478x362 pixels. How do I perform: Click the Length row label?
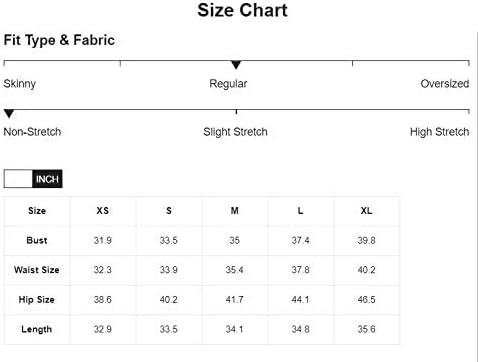click(x=37, y=329)
